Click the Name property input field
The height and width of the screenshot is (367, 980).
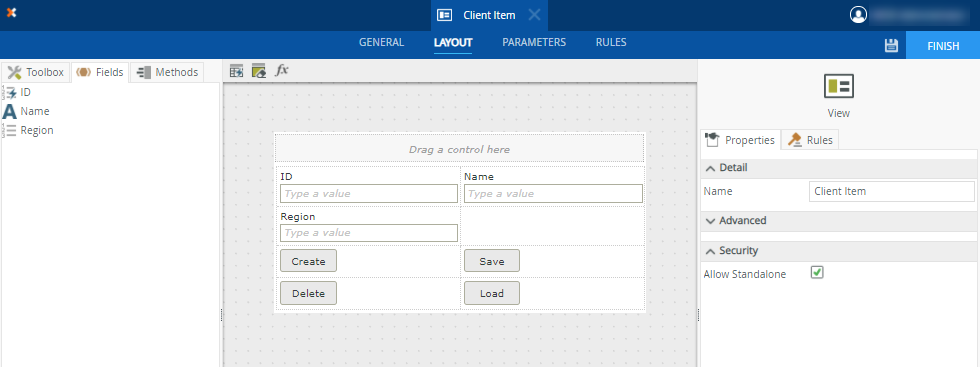click(x=891, y=191)
